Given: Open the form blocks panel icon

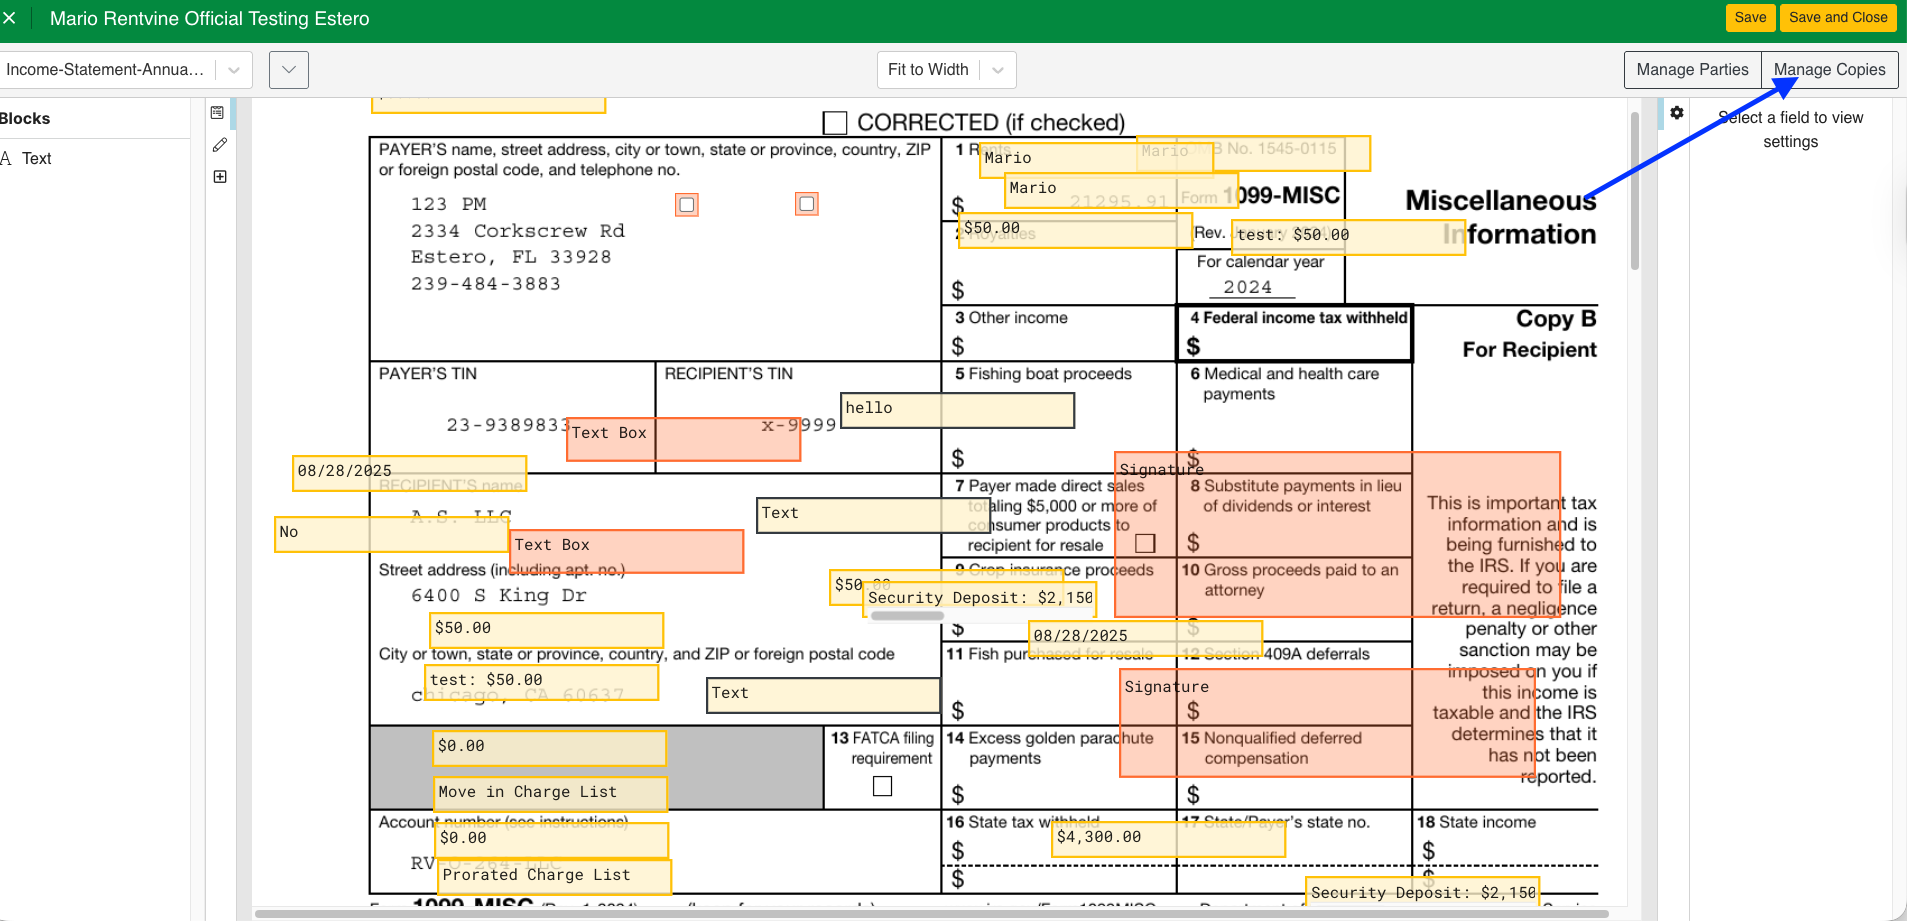Looking at the screenshot, I should pos(217,113).
